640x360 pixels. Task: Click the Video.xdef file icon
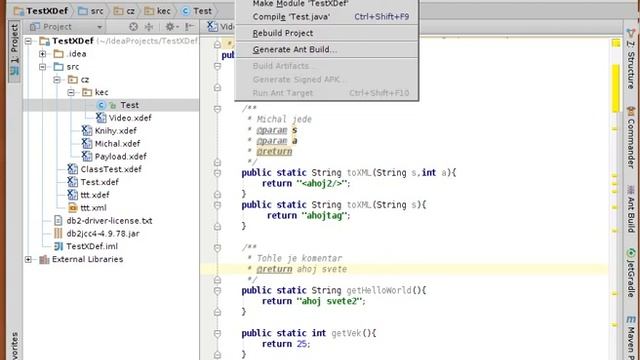[101, 118]
